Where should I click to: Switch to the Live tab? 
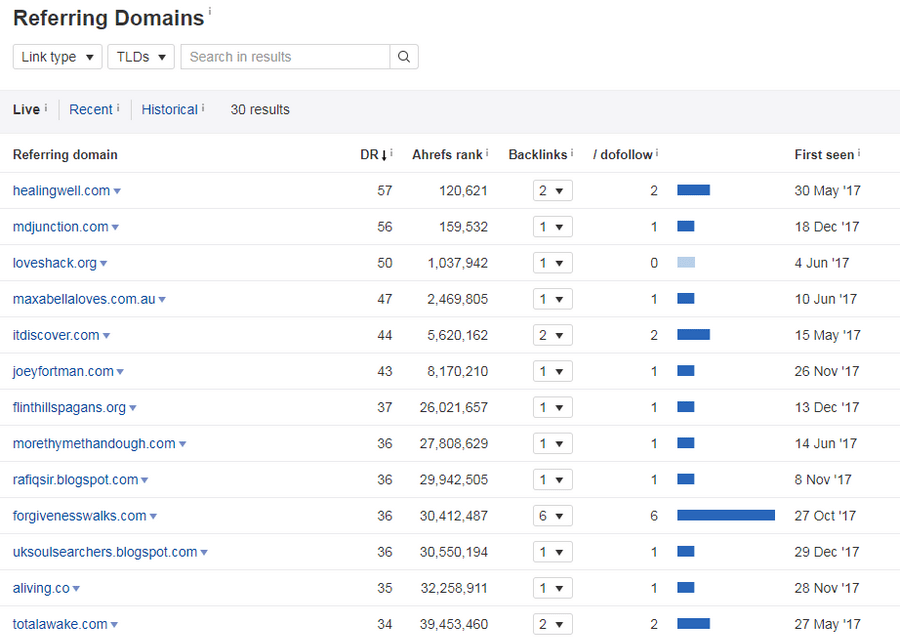pos(26,110)
